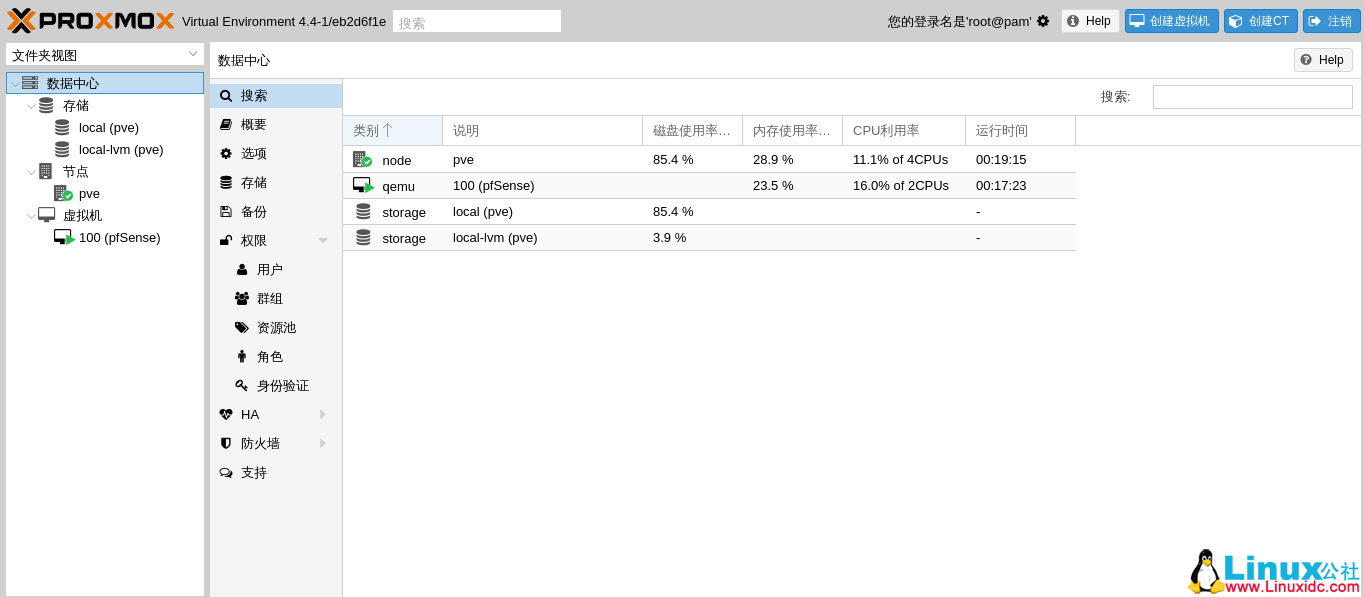The width and height of the screenshot is (1364, 597).
Task: Select the 群组 groups panel
Action: pos(271,298)
